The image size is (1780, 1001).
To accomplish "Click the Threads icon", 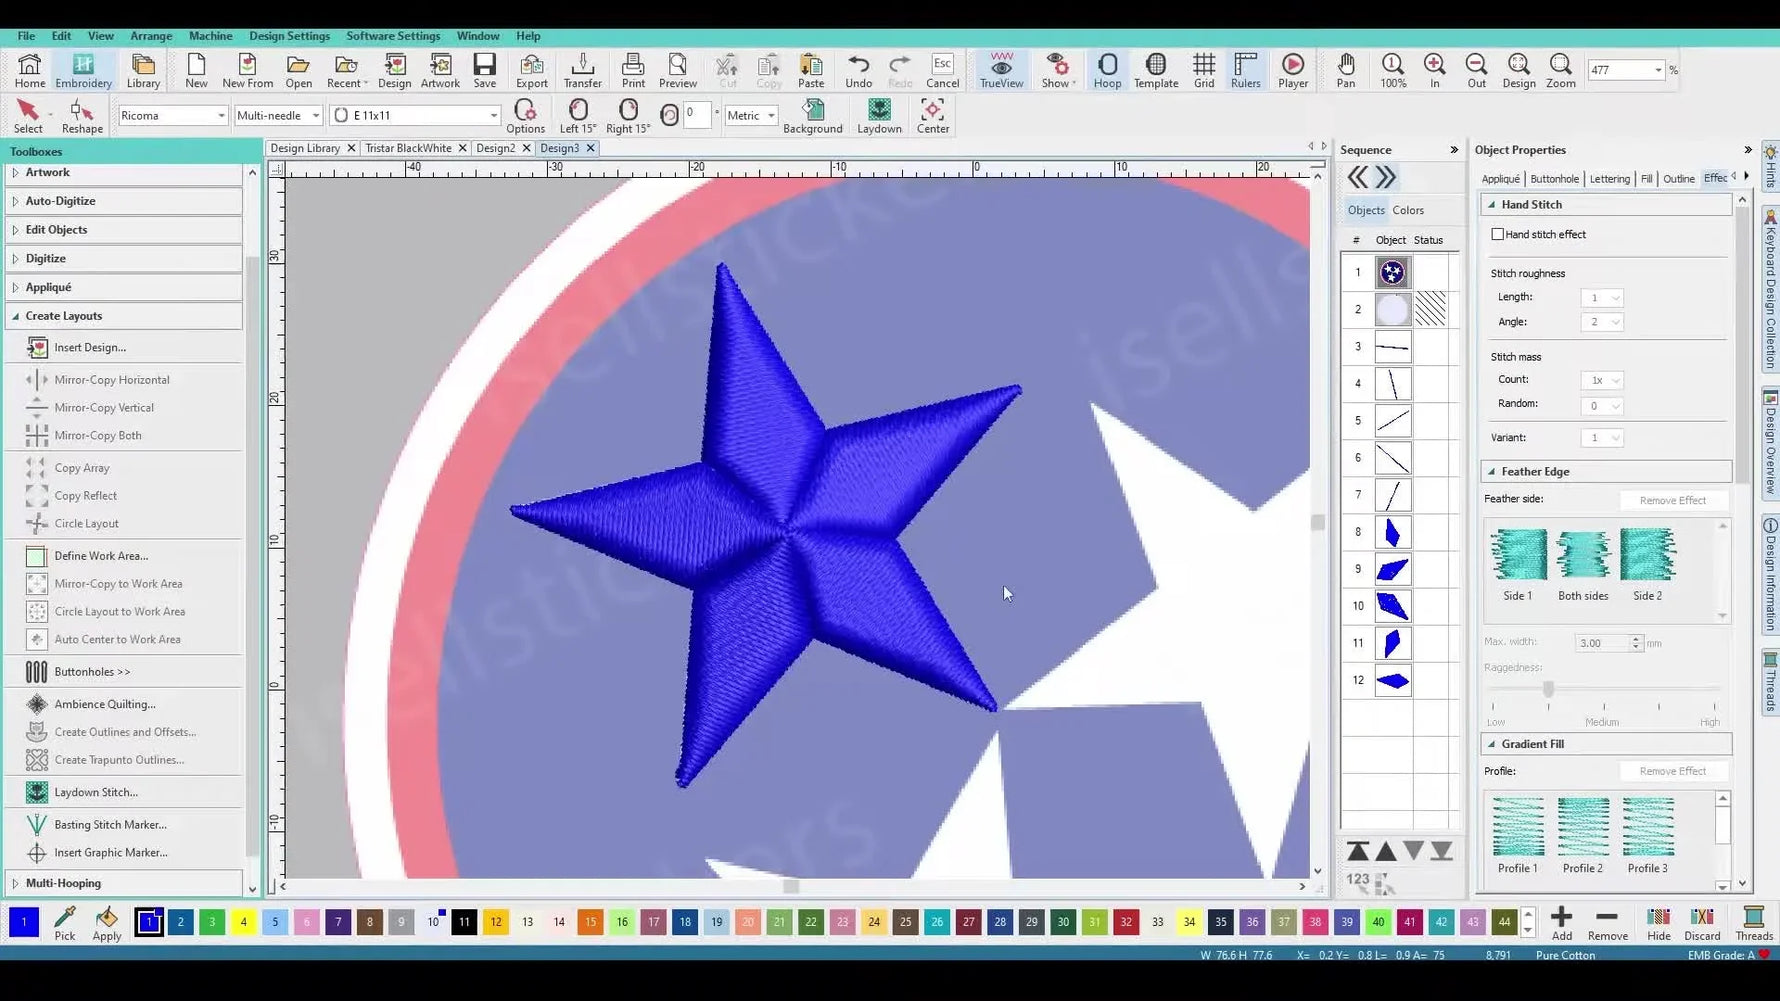I will coord(1753,923).
